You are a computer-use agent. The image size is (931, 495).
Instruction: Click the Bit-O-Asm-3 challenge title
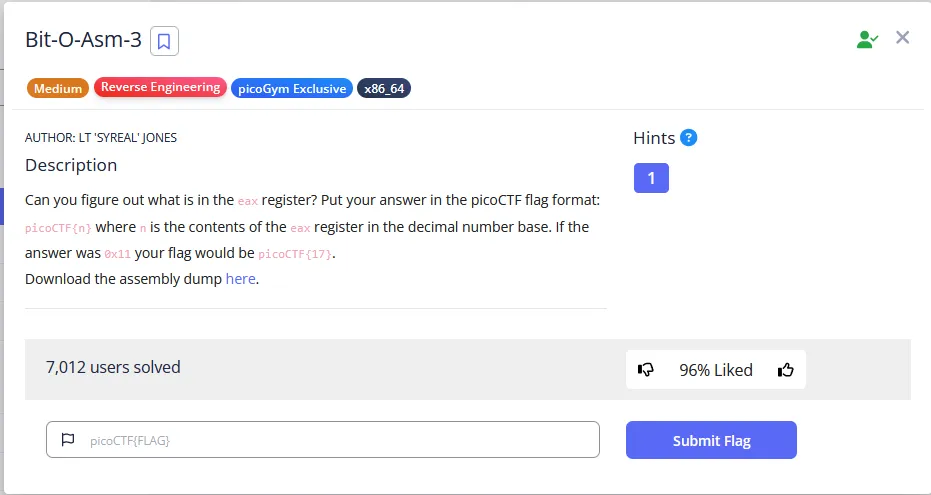click(x=83, y=40)
